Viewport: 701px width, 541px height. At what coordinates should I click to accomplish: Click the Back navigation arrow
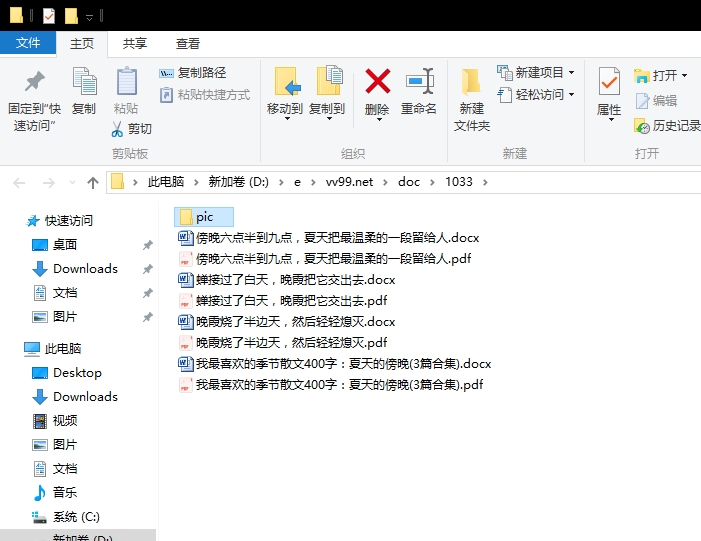click(x=19, y=182)
